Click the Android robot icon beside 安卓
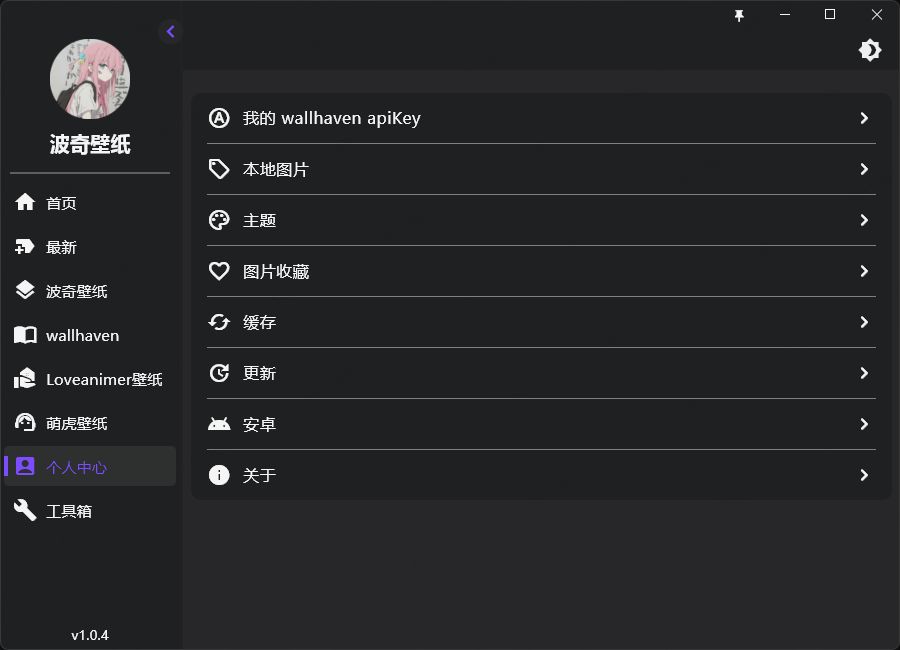Viewport: 900px width, 650px height. tap(219, 424)
